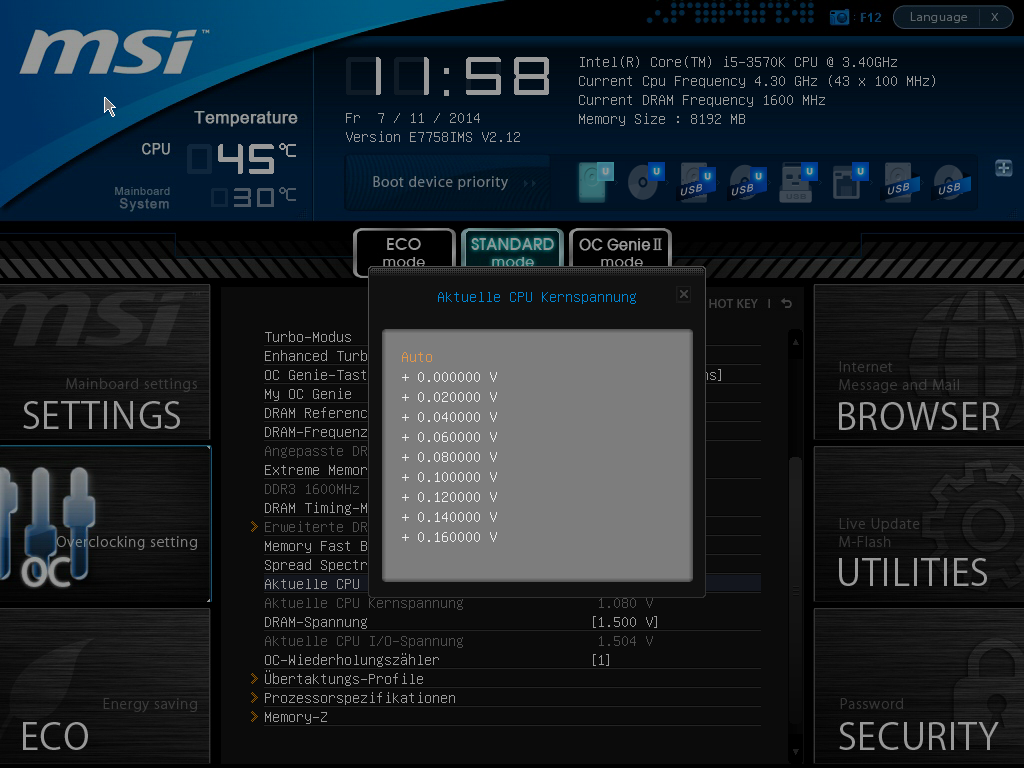Select the Memory Fast B row

point(316,546)
